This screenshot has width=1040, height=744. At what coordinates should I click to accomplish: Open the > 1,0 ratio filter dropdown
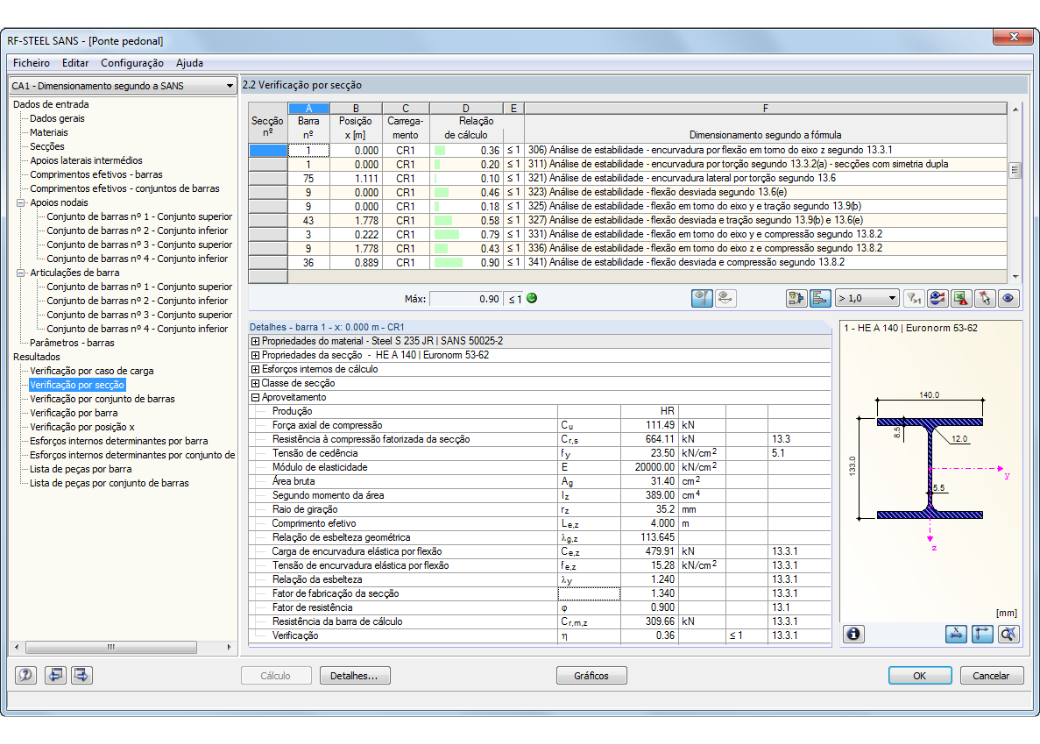pyautogui.click(x=892, y=298)
